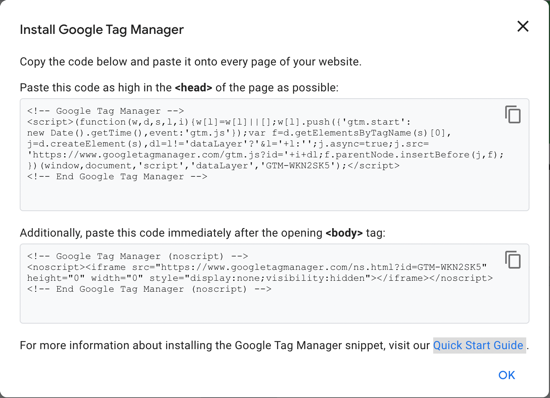This screenshot has height=398, width=550.
Task: Click the 'Google Tag Manager (noscript)' opening comment
Action: click(138, 256)
